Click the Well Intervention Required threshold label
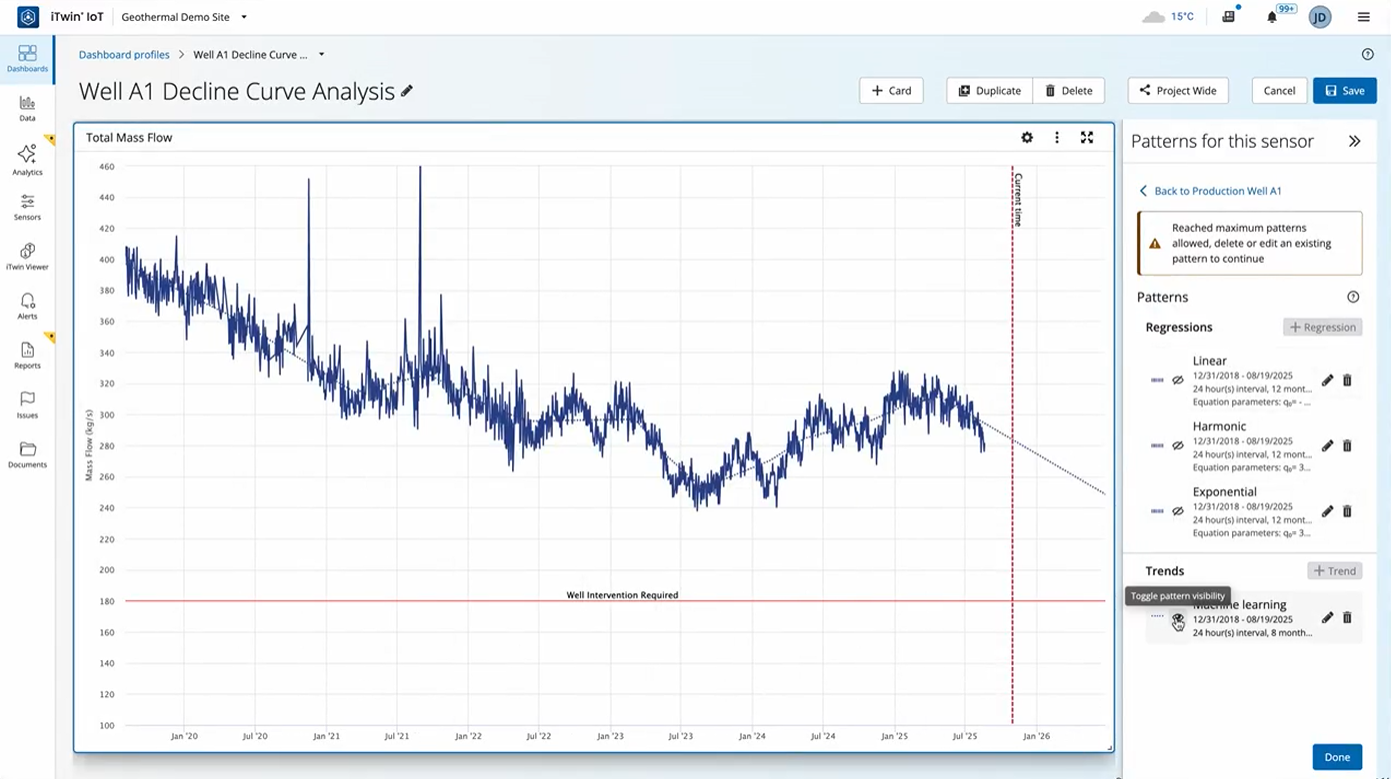The width and height of the screenshot is (1391, 779). click(622, 595)
